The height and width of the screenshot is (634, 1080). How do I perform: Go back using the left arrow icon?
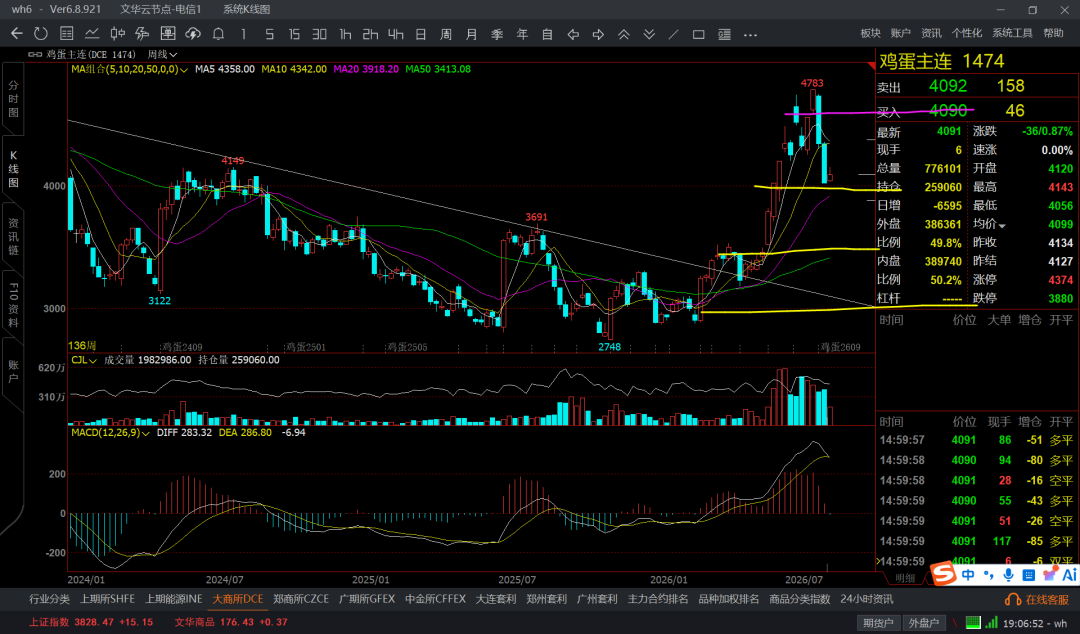tap(17, 34)
